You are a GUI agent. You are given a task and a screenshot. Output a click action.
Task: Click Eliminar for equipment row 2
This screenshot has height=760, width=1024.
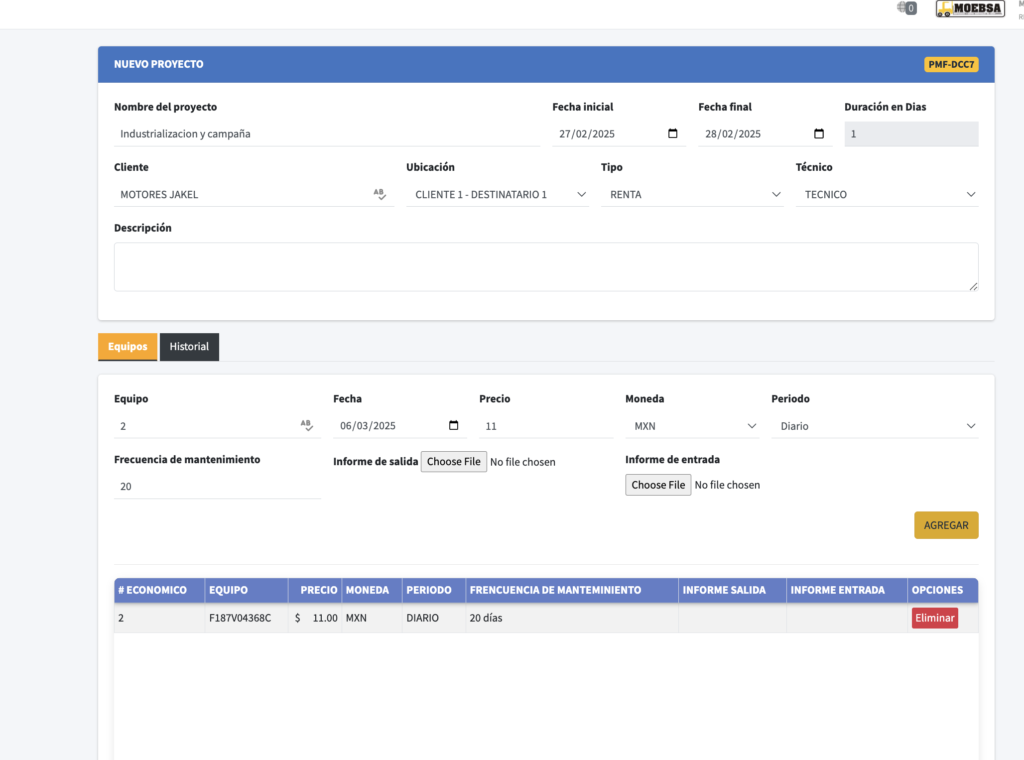click(934, 618)
